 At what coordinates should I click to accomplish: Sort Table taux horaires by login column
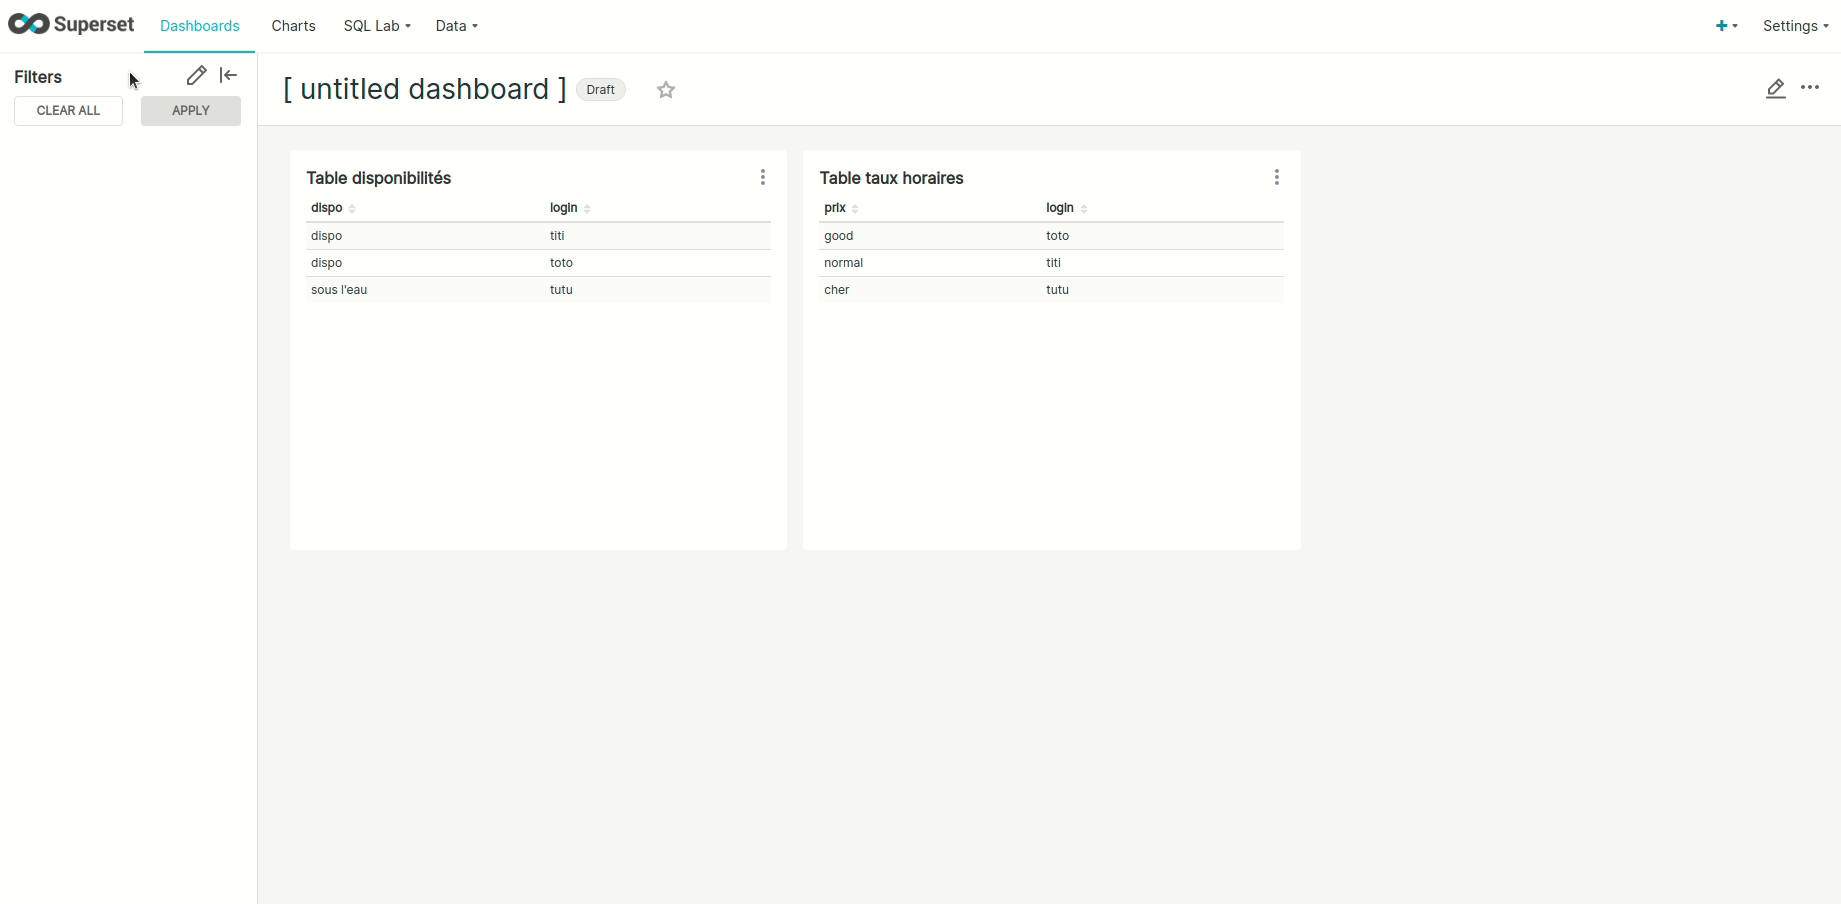click(1066, 208)
